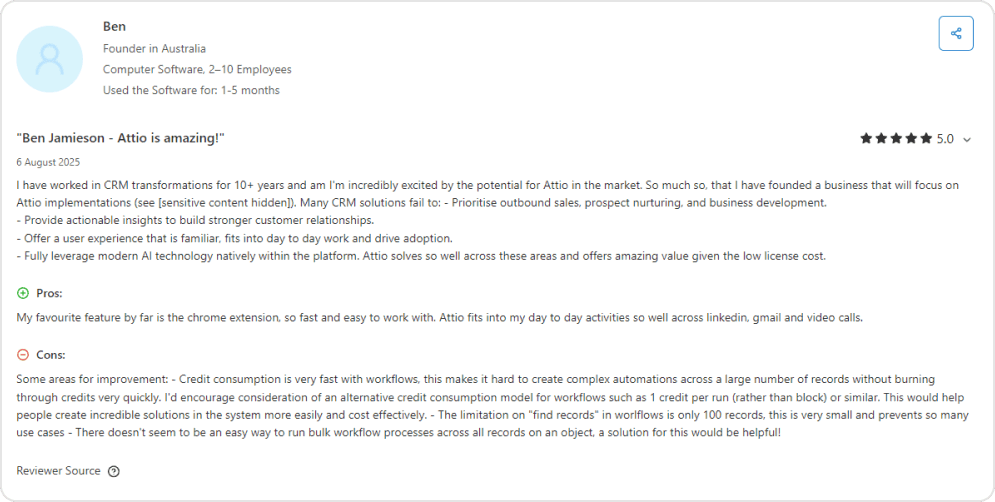The height and width of the screenshot is (502, 995).
Task: Click the "Founder in Australia" text
Action: (x=154, y=48)
